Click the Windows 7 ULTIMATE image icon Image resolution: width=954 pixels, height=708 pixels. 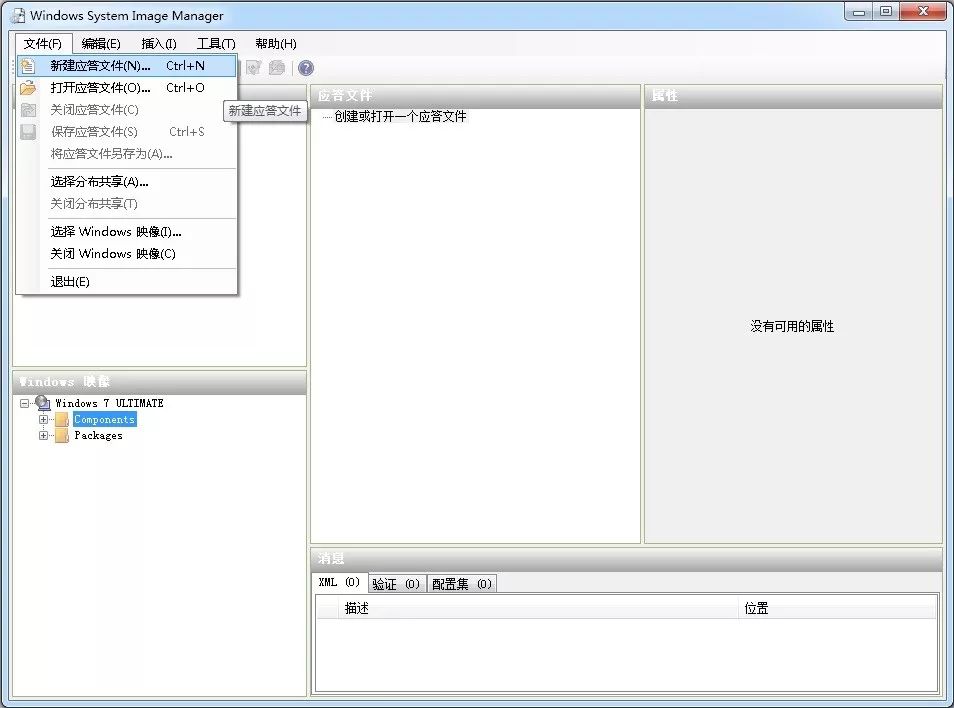click(43, 403)
